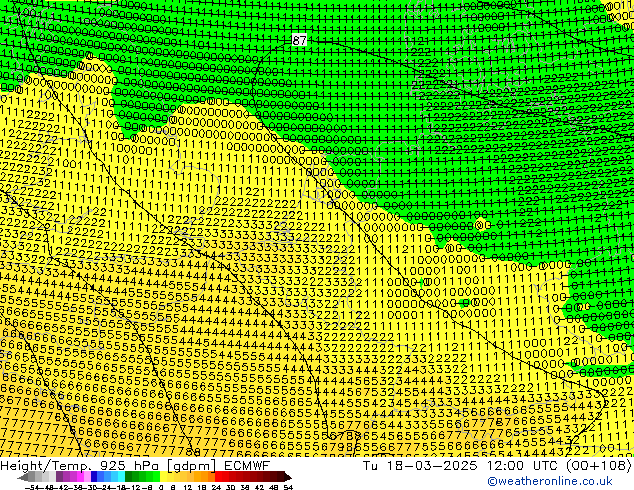Open the weatheronline.co.uk copyright link

click(550, 481)
